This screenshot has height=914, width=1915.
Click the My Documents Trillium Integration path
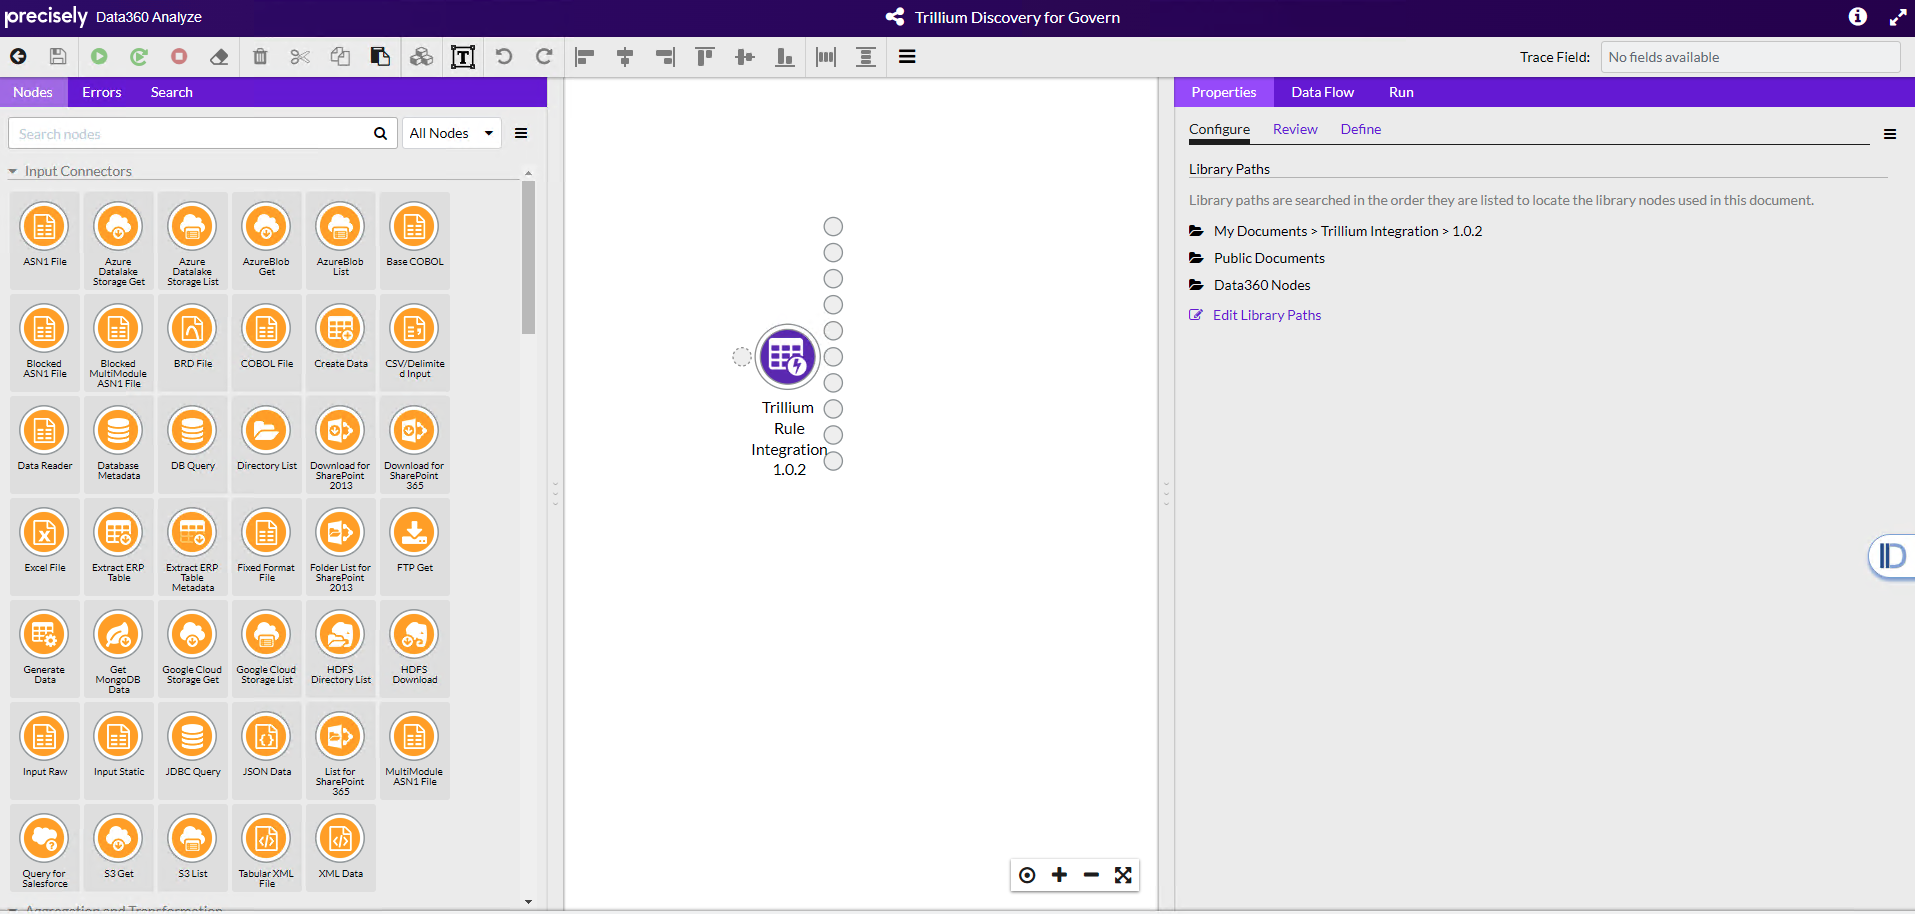[1348, 231]
